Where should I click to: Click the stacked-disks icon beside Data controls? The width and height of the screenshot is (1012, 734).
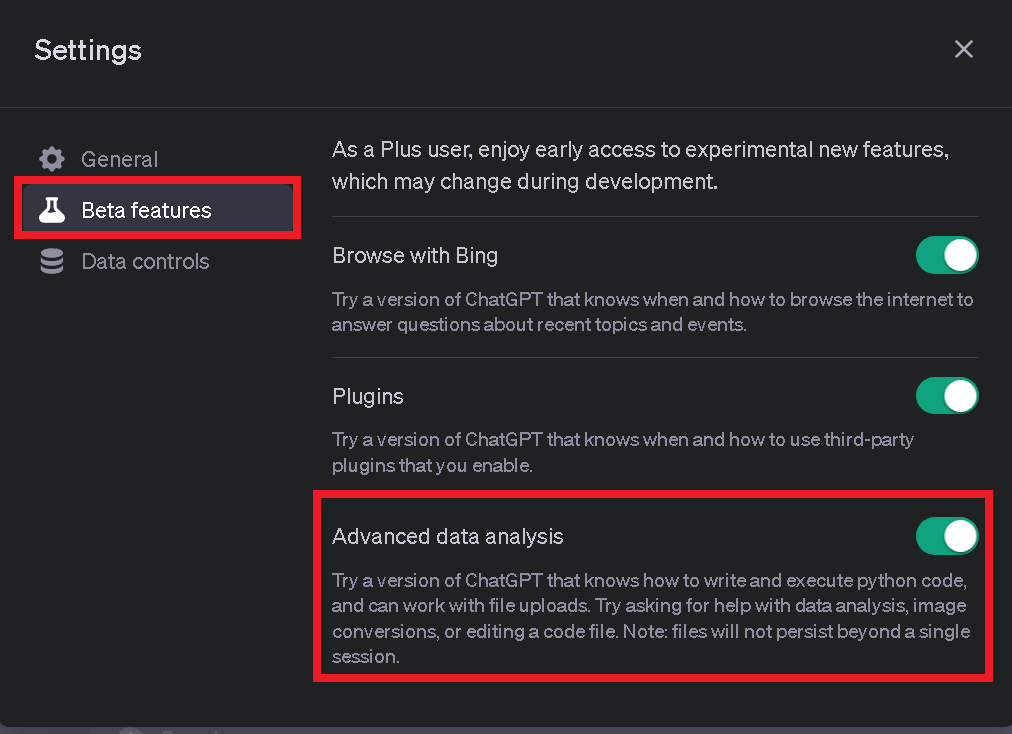click(x=51, y=261)
